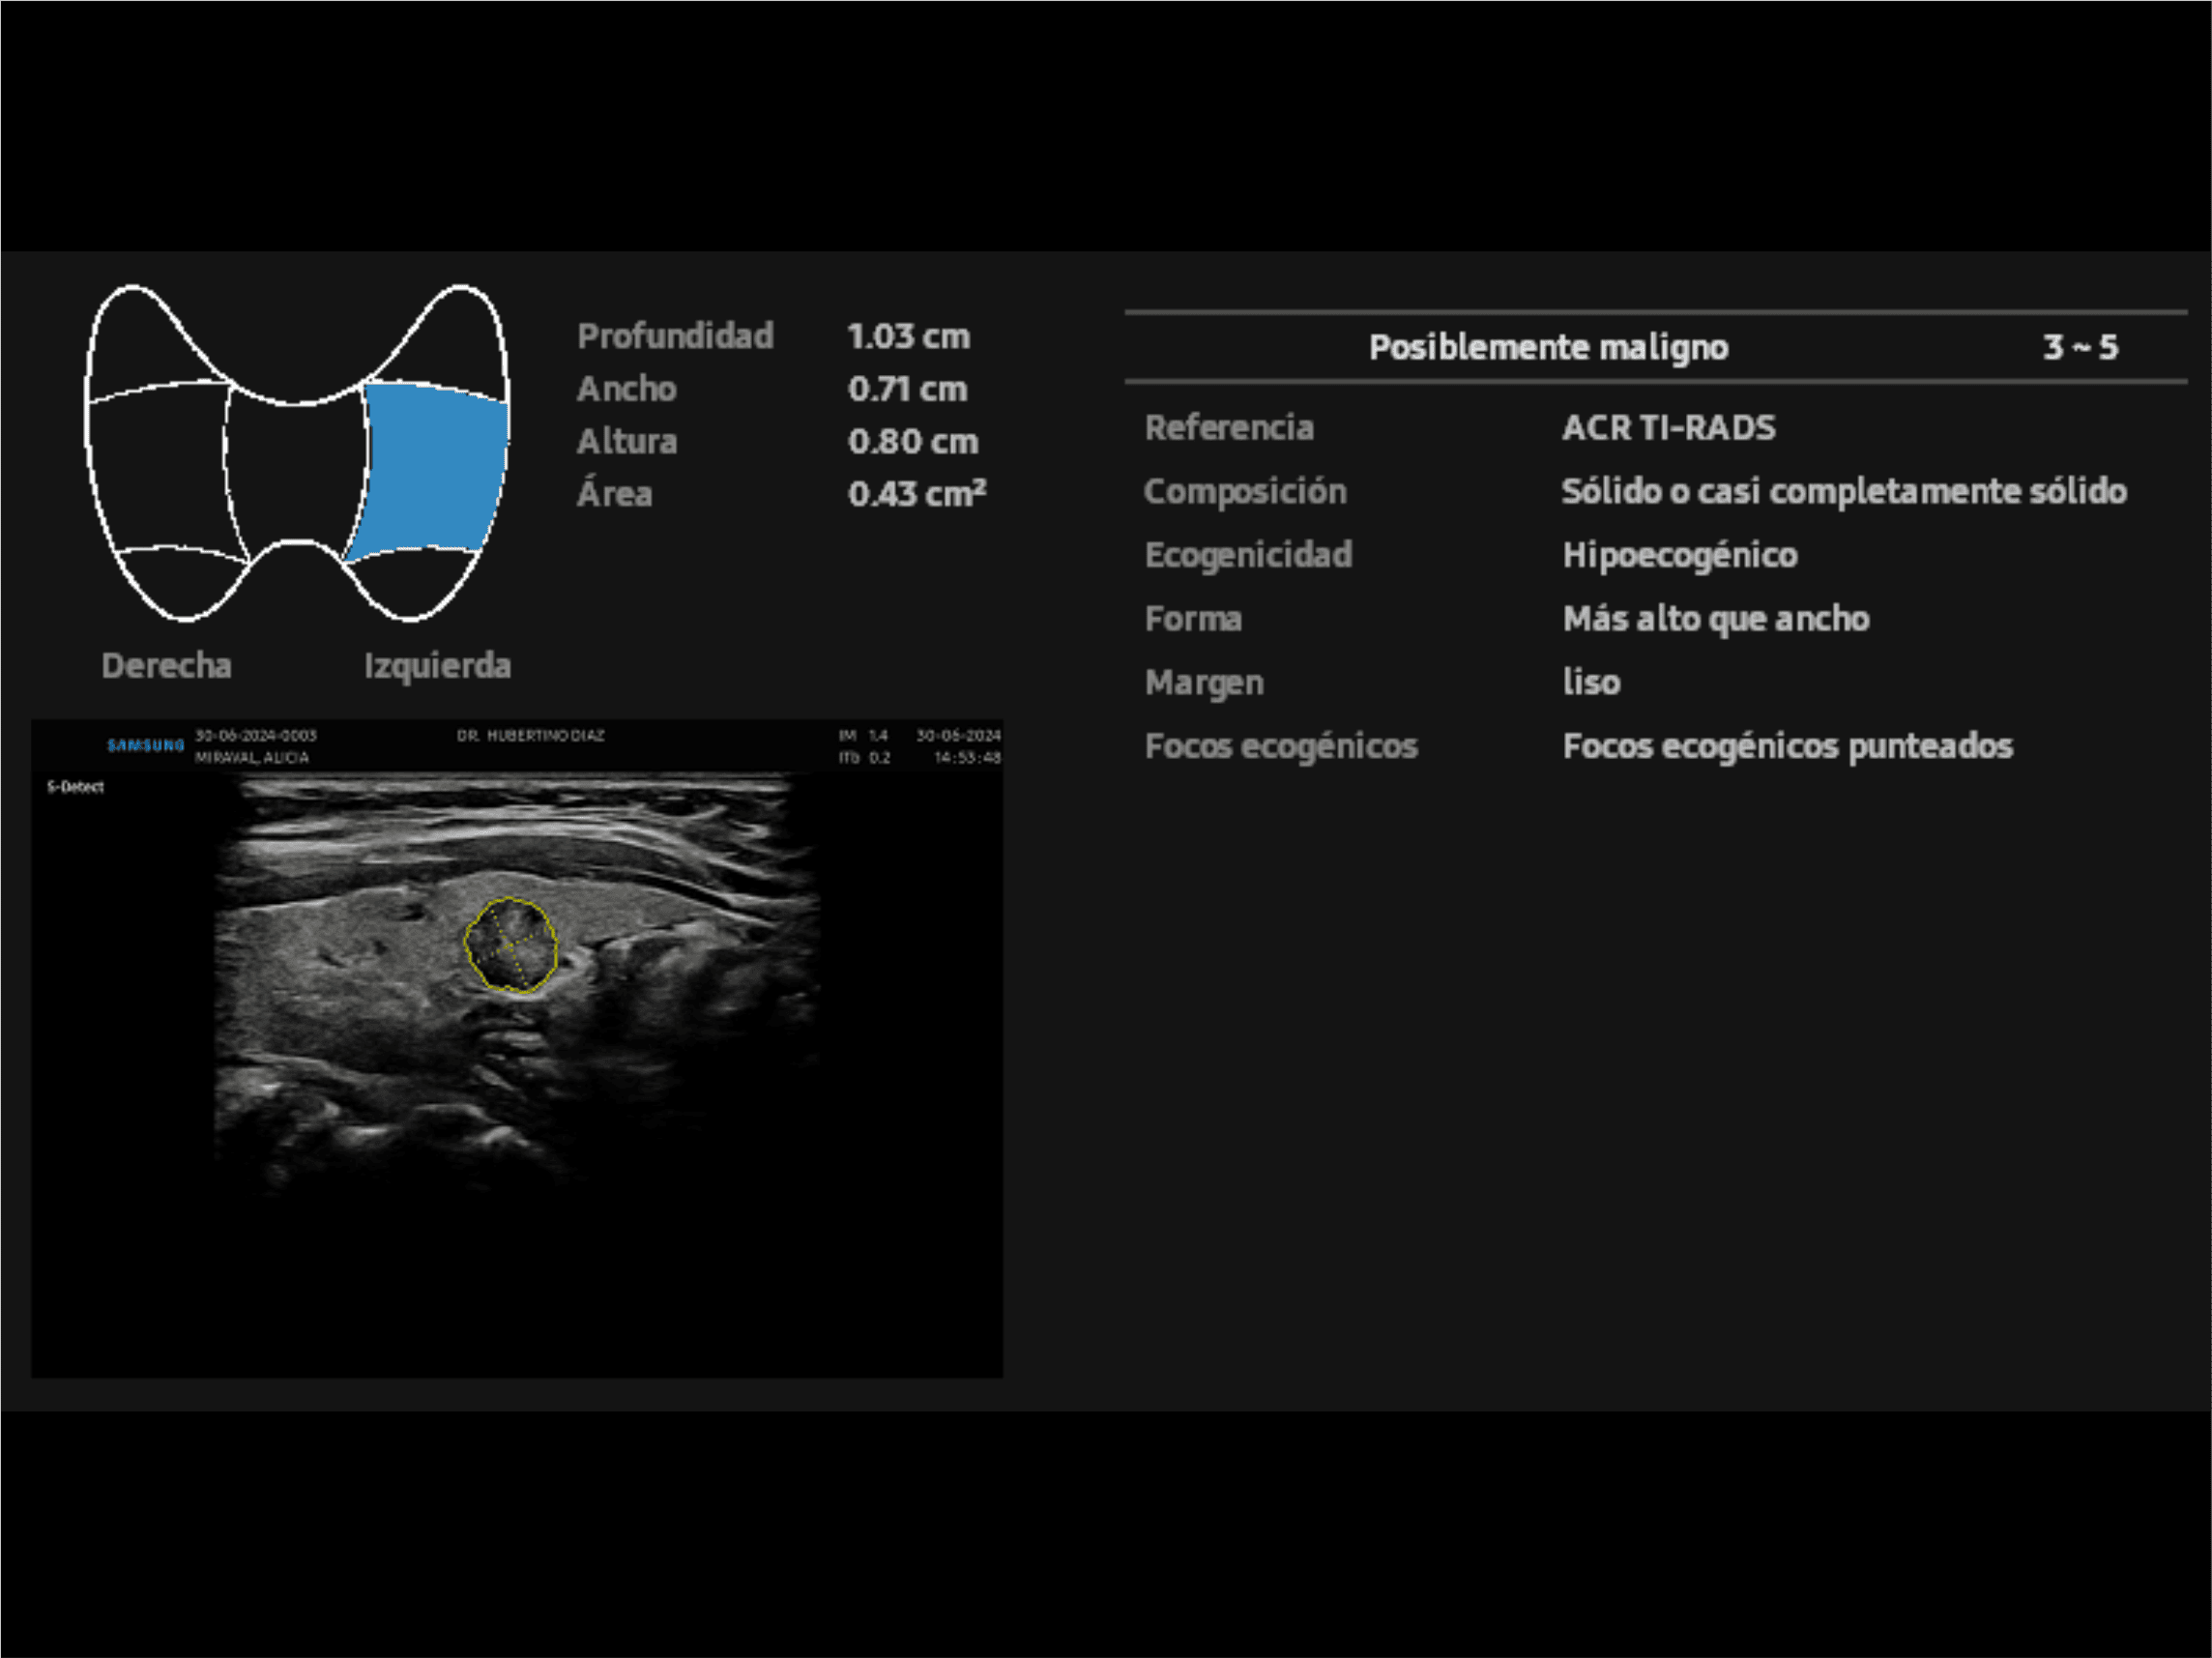Change the Ecogenicidad value Hipoecogénico
The height and width of the screenshot is (1658, 2212).
(x=1679, y=555)
